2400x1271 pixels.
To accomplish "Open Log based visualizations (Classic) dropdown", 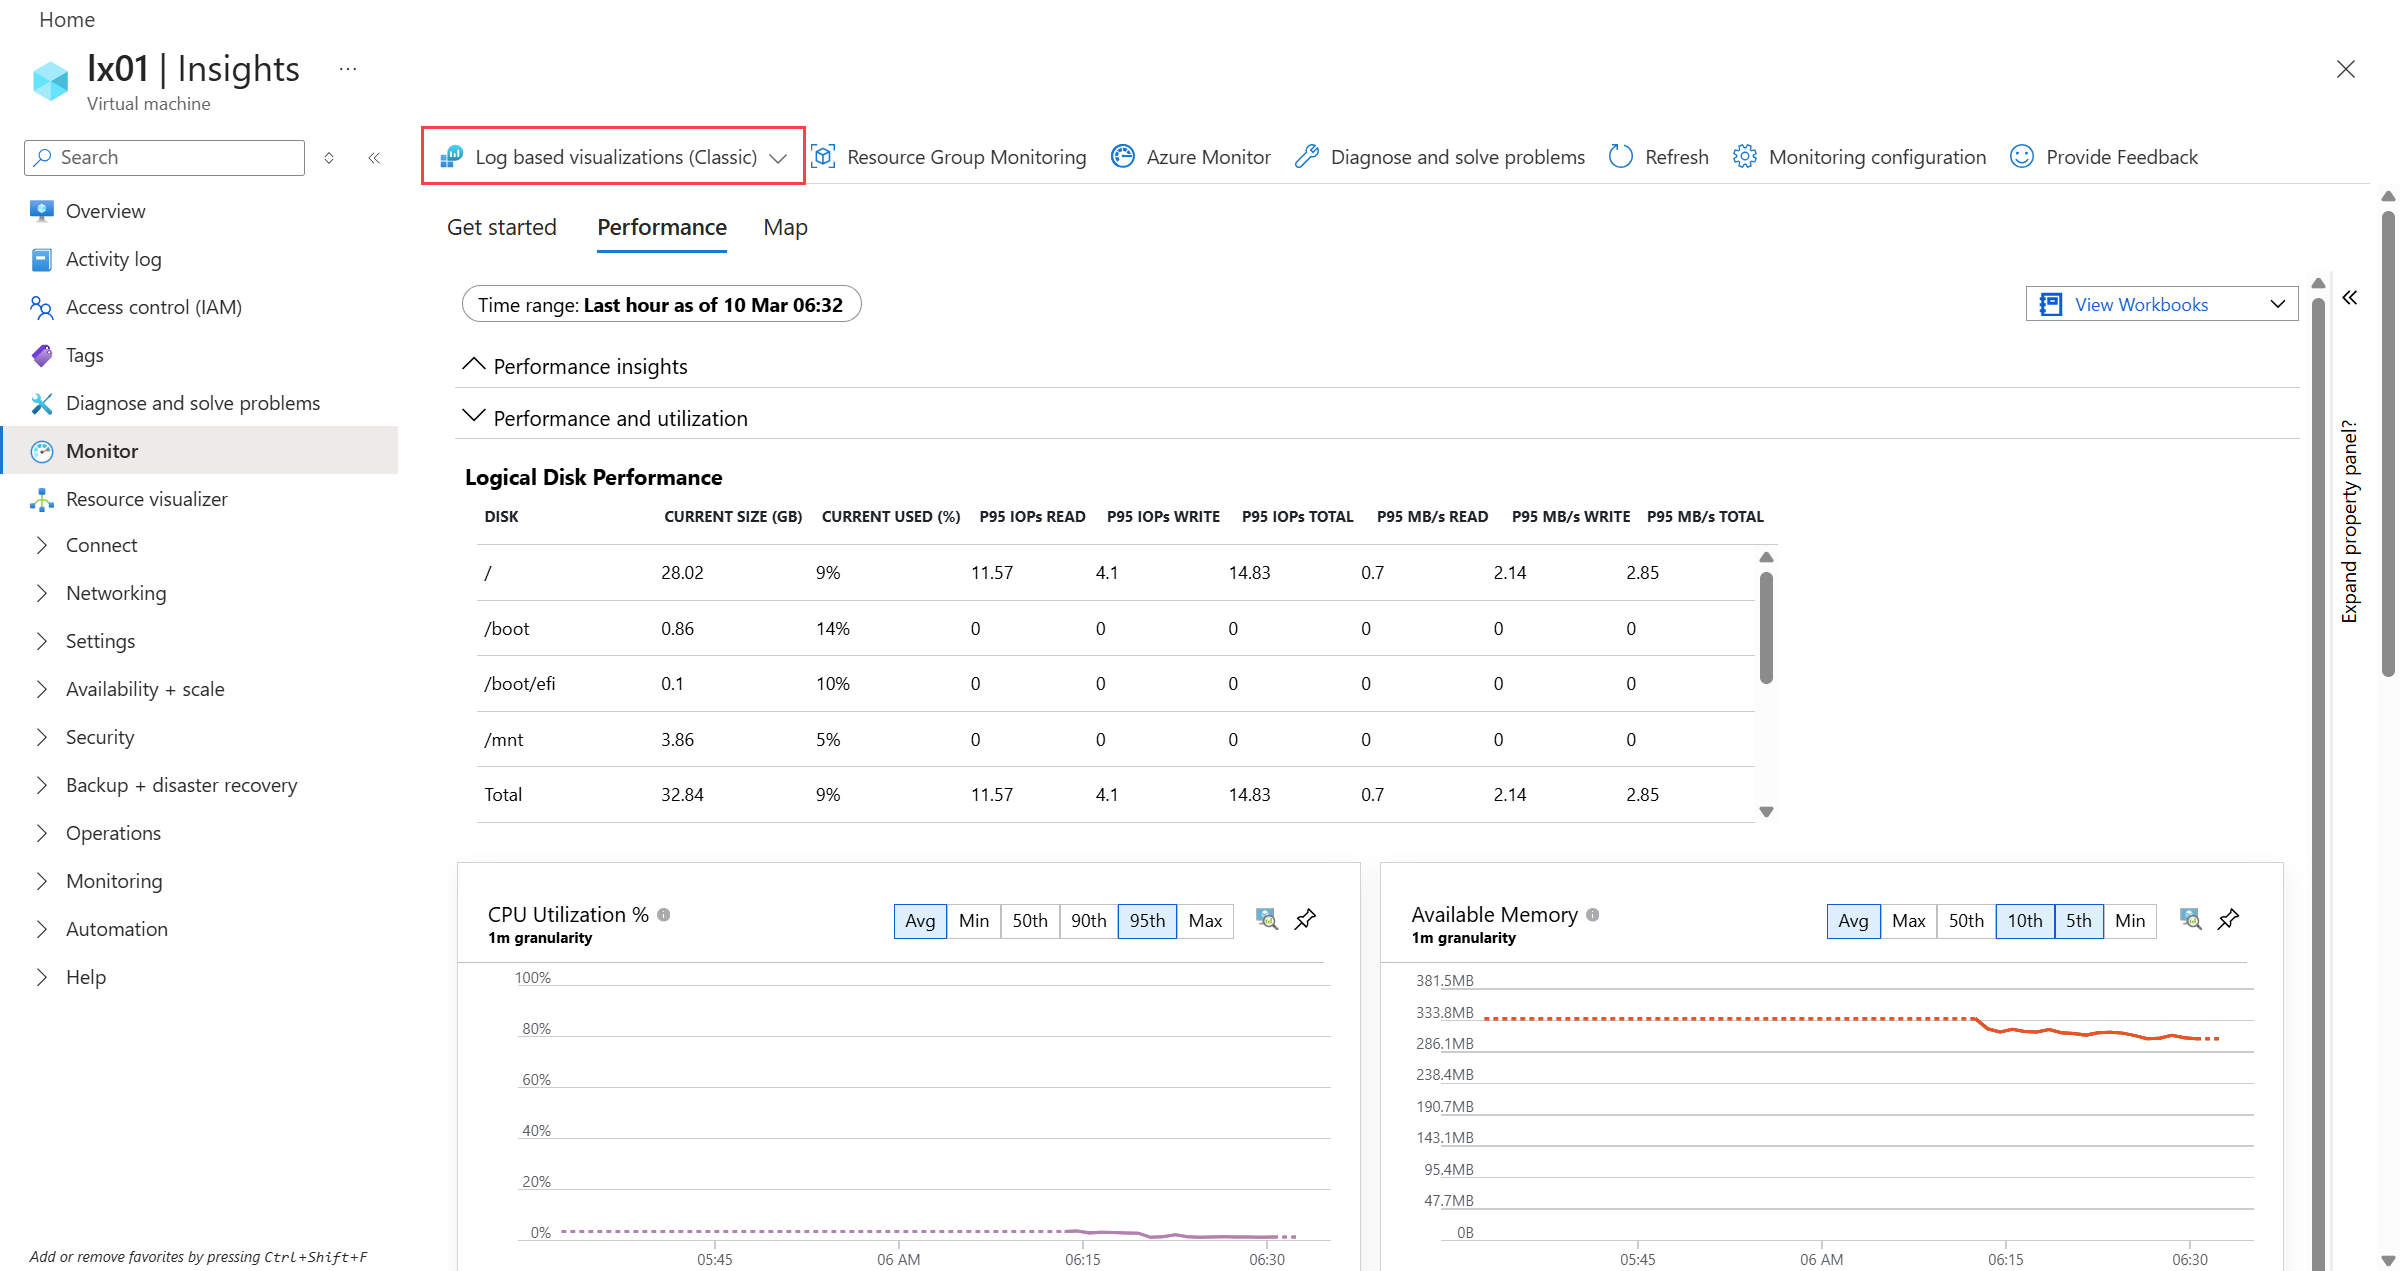I will click(613, 157).
